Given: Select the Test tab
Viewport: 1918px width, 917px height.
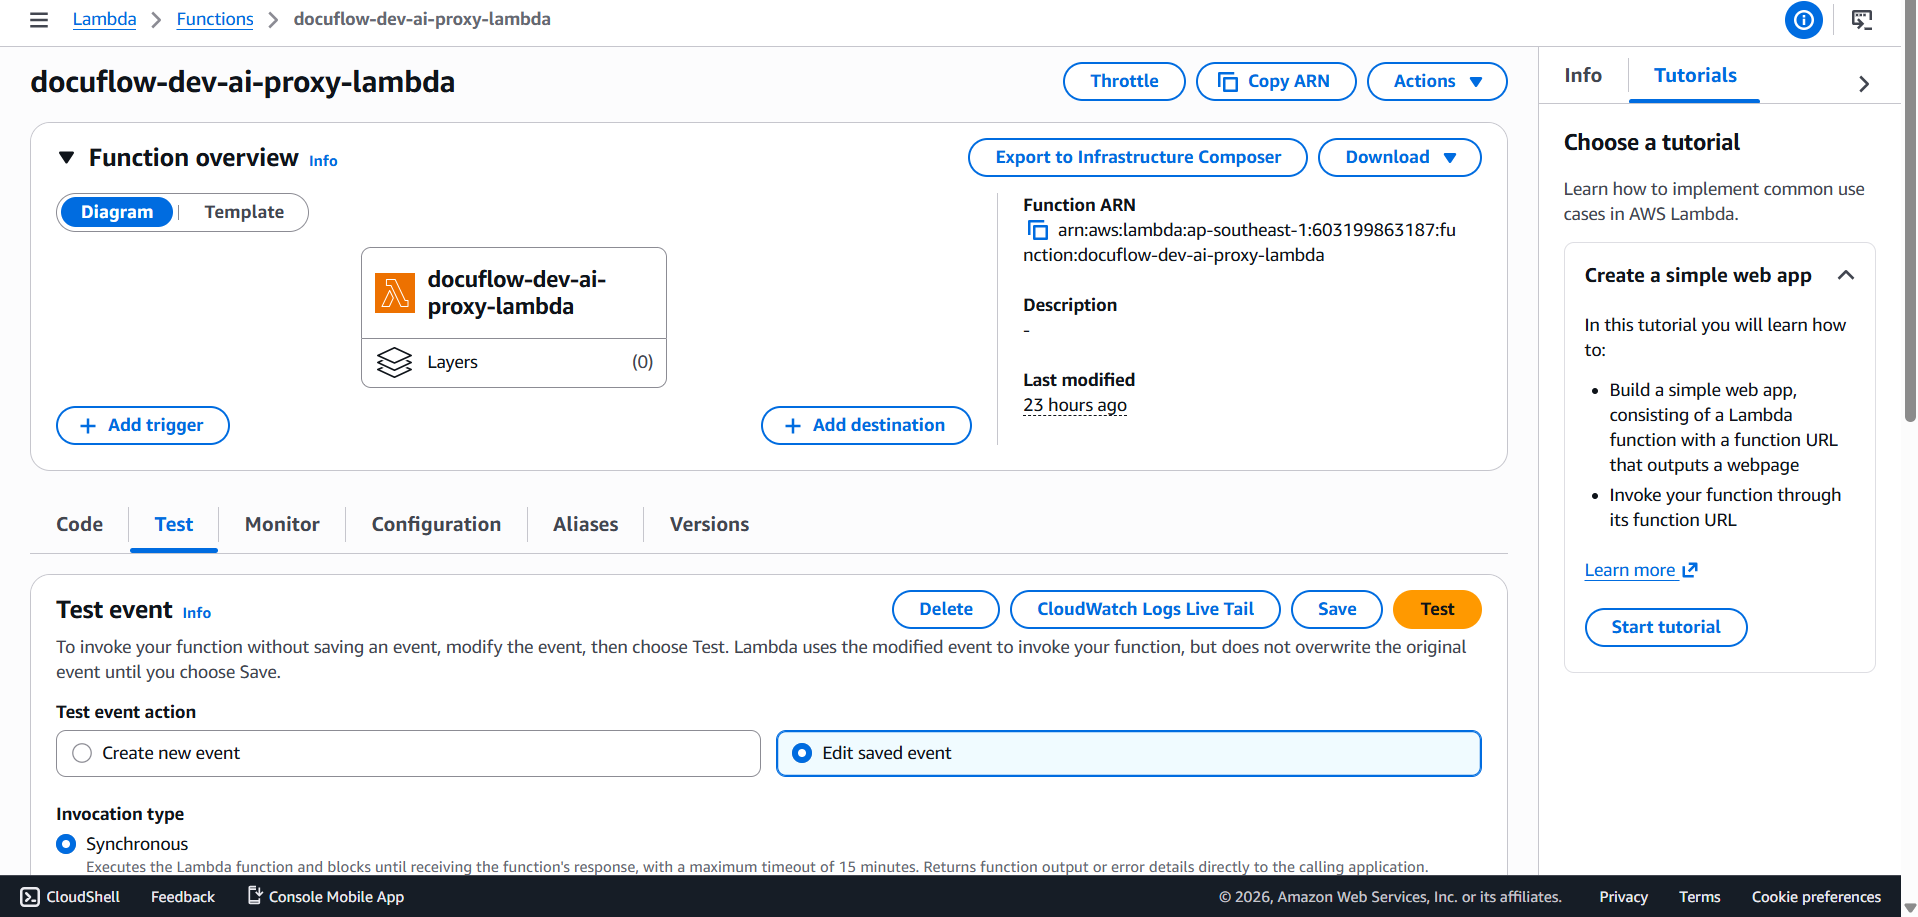Looking at the screenshot, I should click(174, 525).
